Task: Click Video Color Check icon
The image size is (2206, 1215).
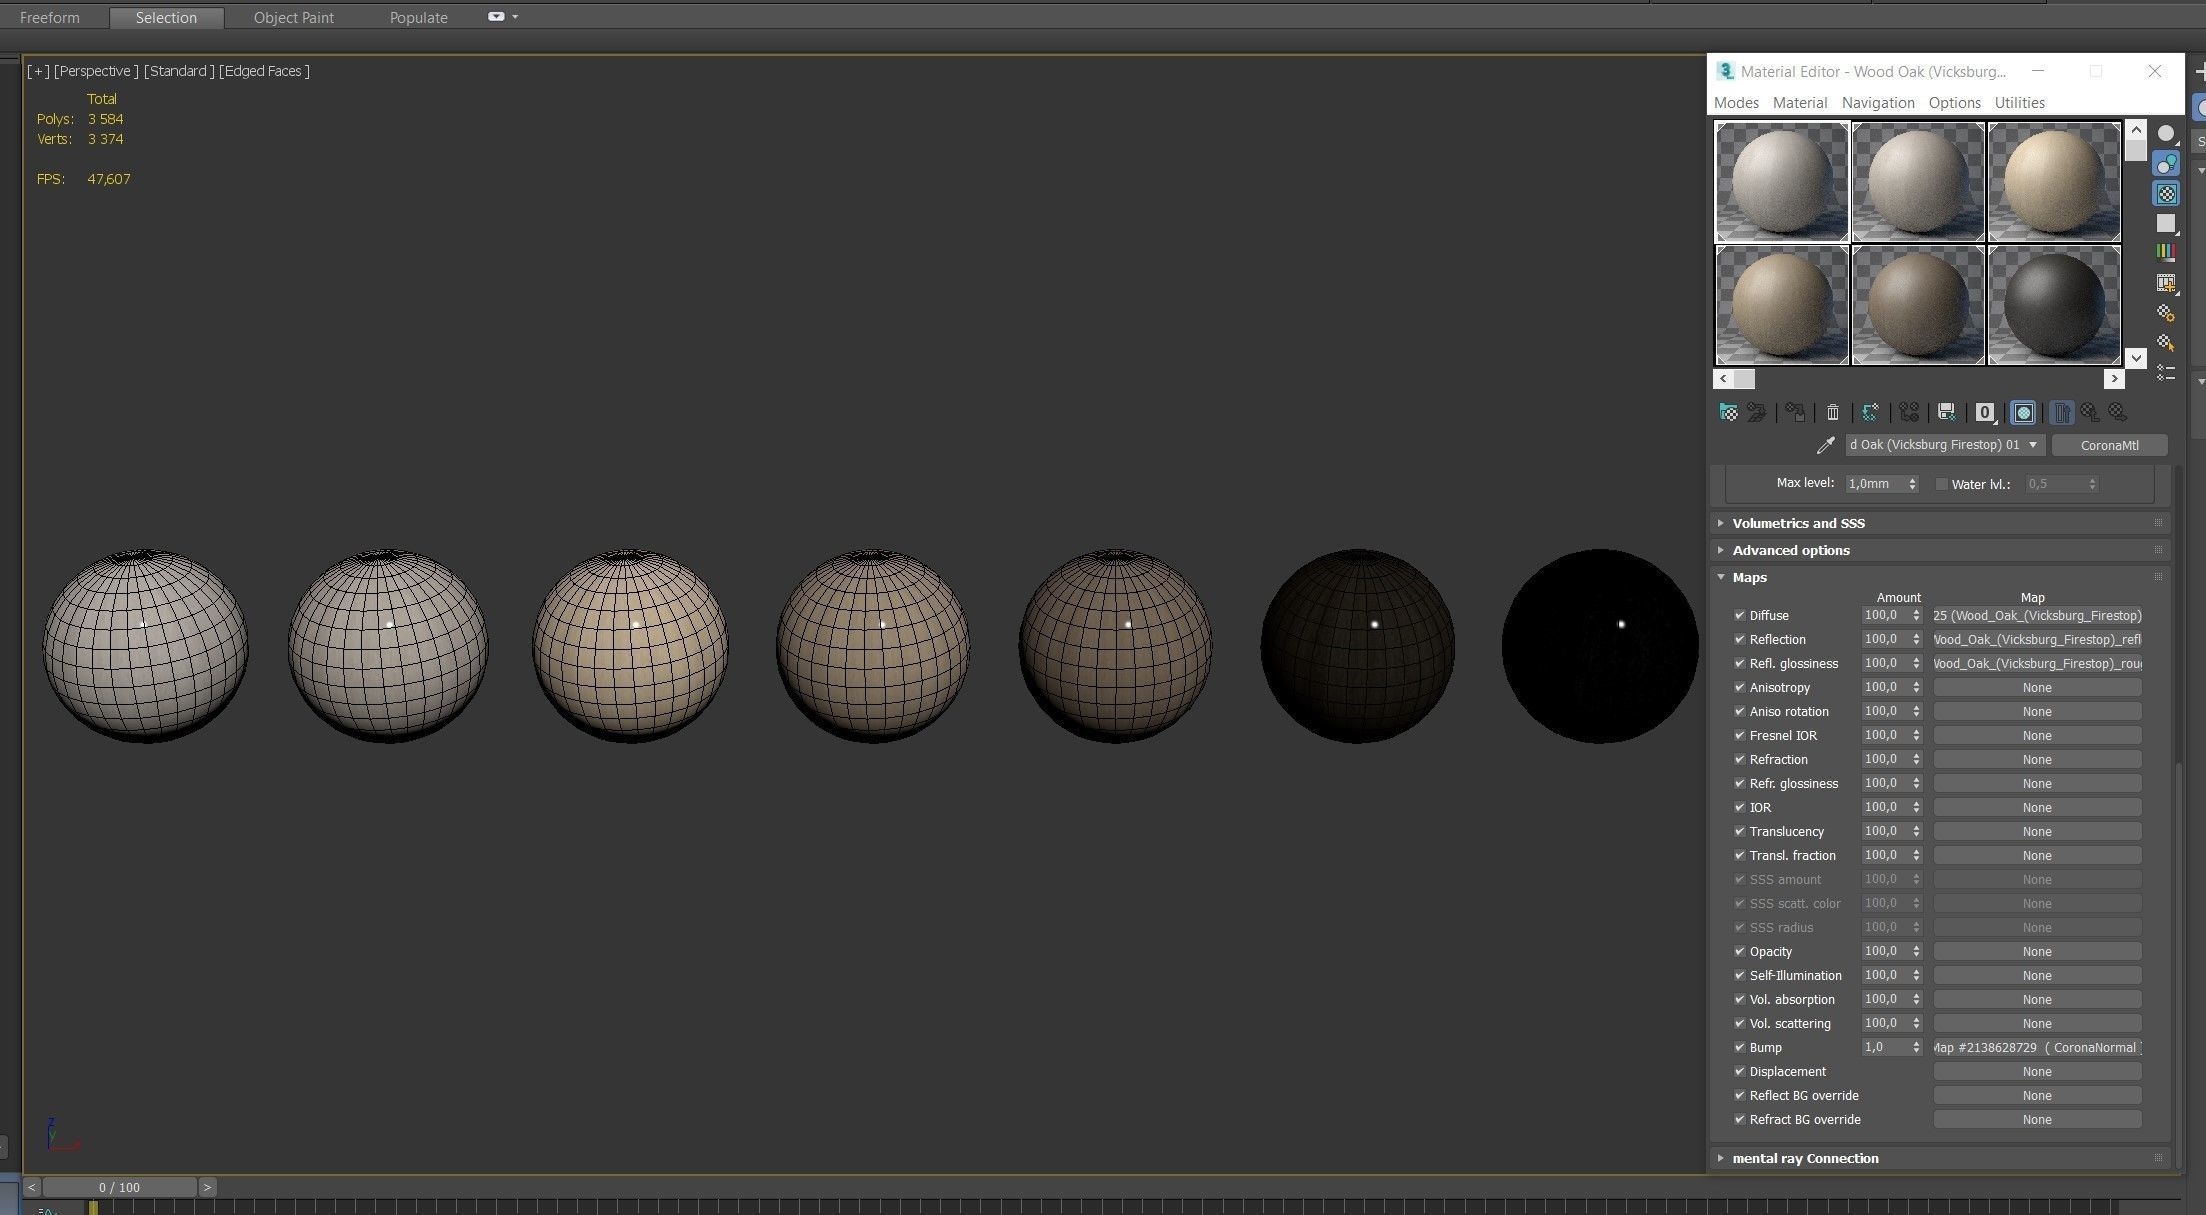Action: pyautogui.click(x=2166, y=253)
